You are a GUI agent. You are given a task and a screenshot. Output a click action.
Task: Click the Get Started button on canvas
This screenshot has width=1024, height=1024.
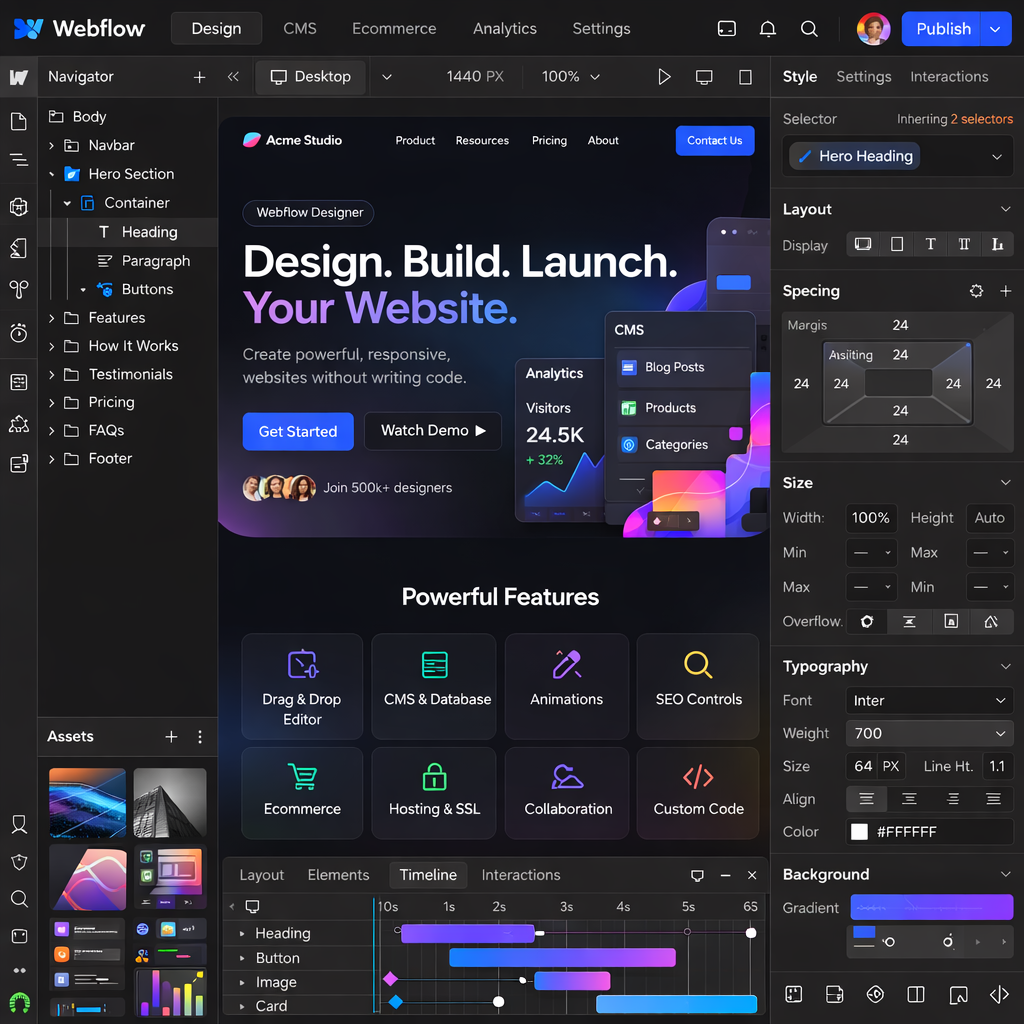[298, 432]
